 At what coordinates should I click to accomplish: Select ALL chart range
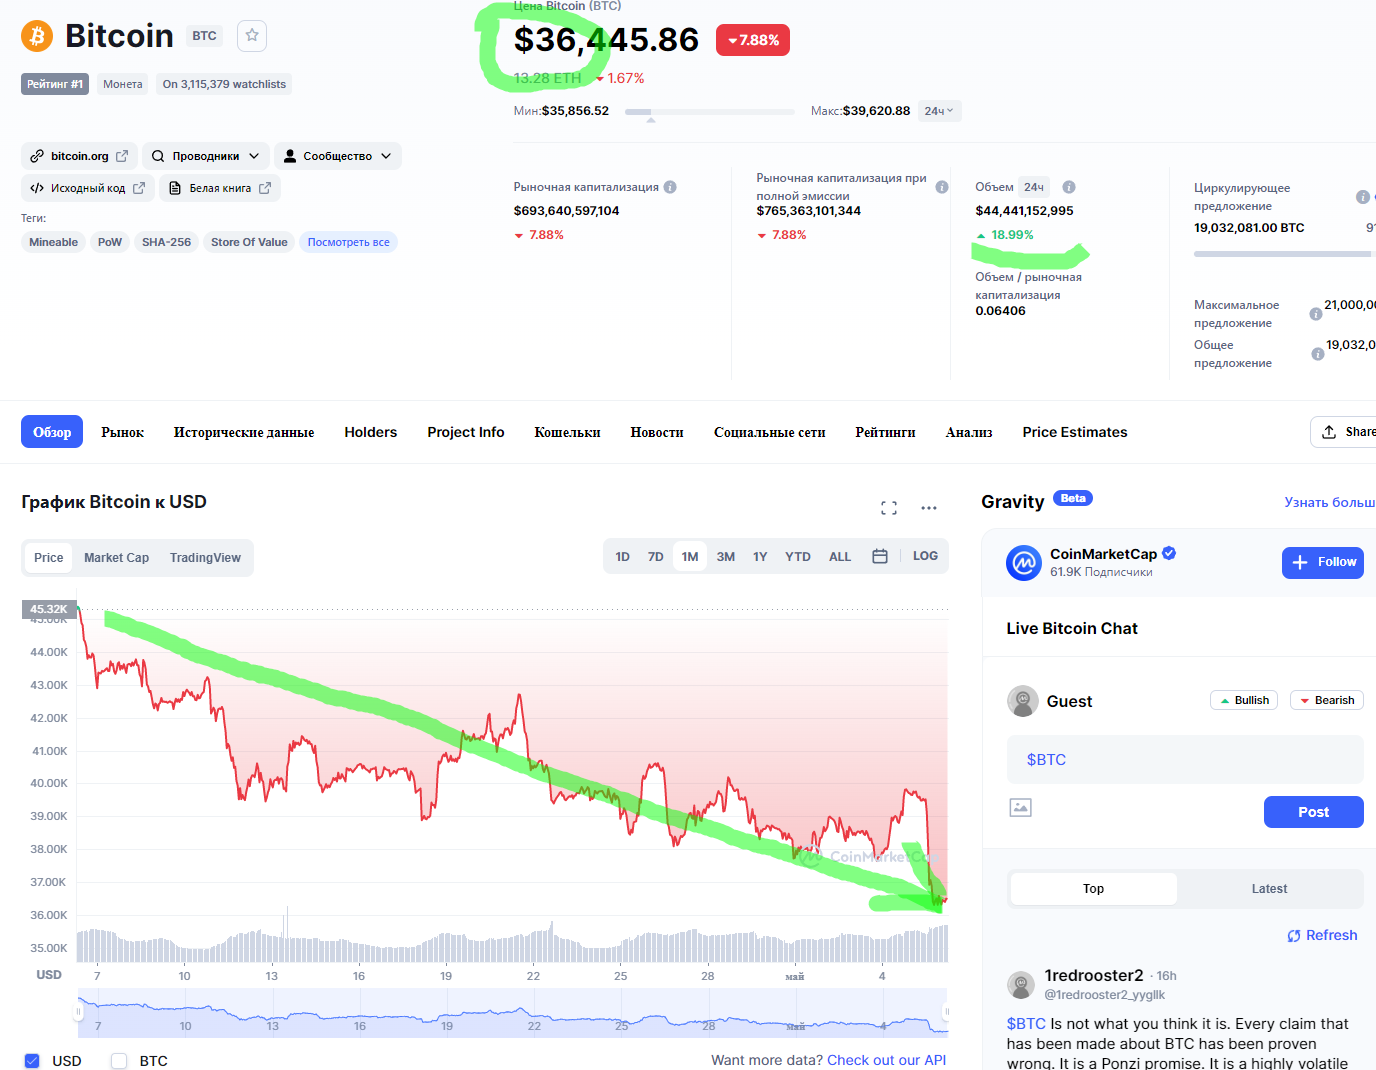[x=840, y=557]
